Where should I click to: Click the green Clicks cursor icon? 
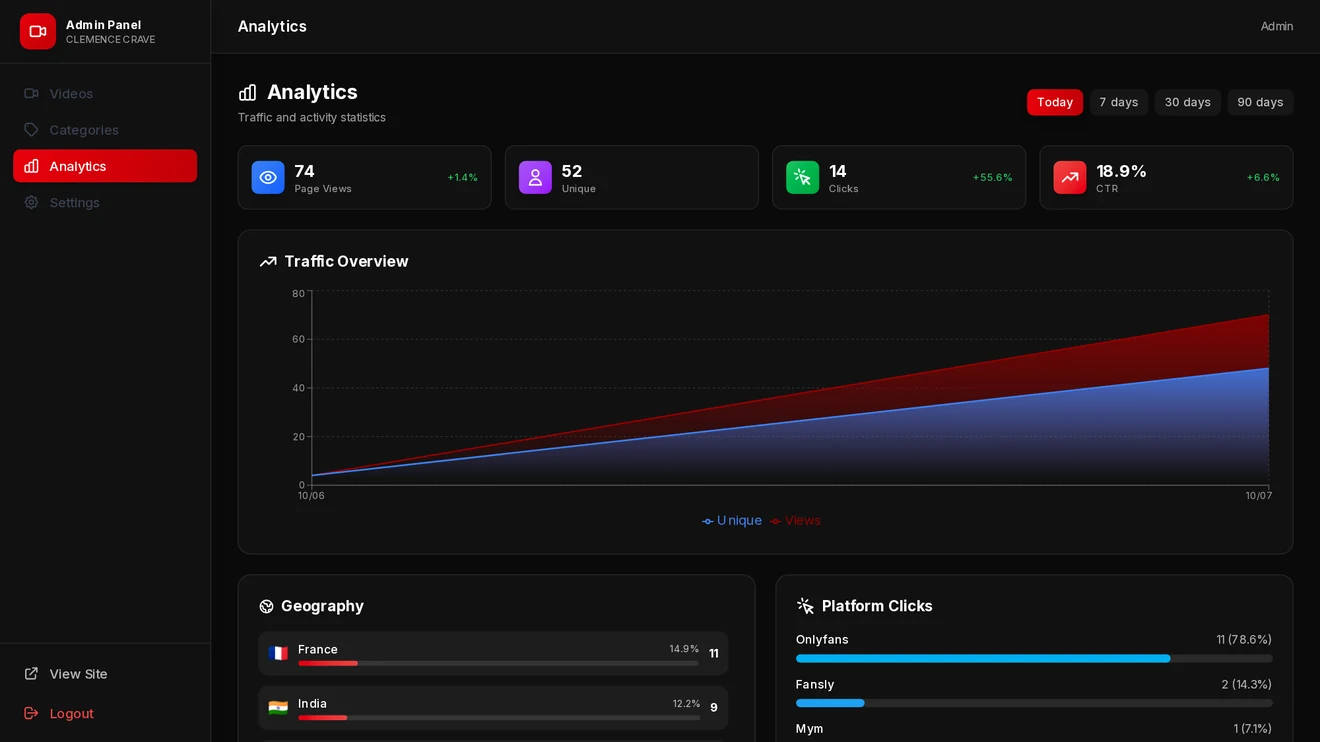click(802, 177)
